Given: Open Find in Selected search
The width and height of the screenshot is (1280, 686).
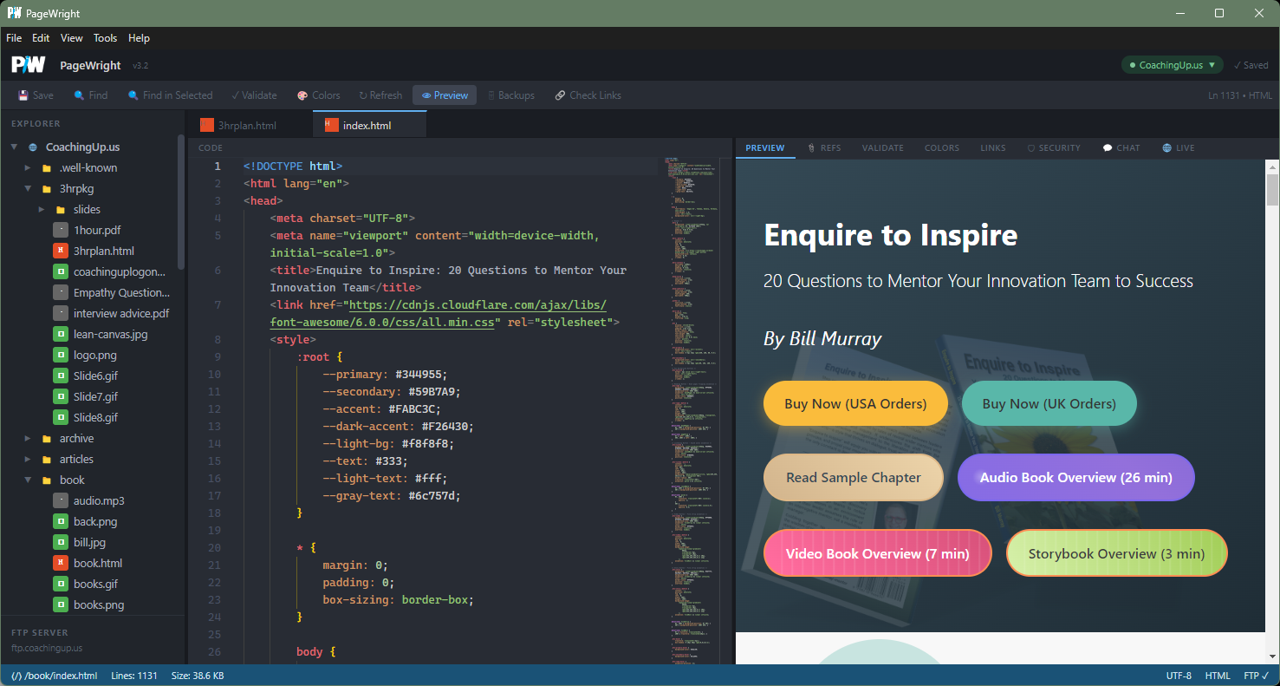Looking at the screenshot, I should (x=170, y=95).
